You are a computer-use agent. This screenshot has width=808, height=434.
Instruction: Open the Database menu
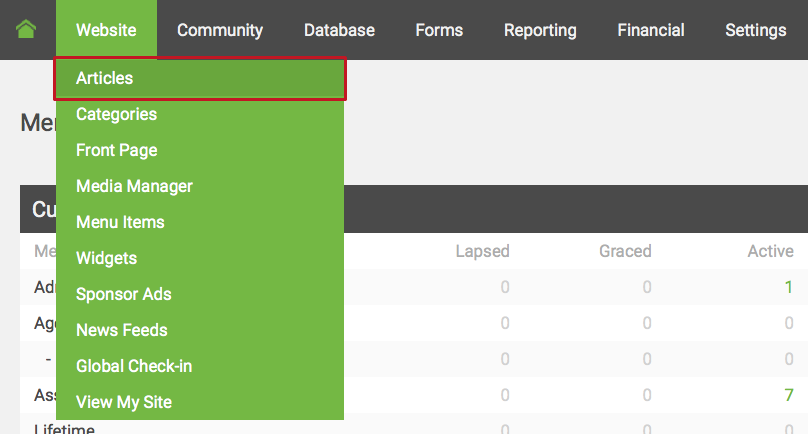pyautogui.click(x=339, y=30)
